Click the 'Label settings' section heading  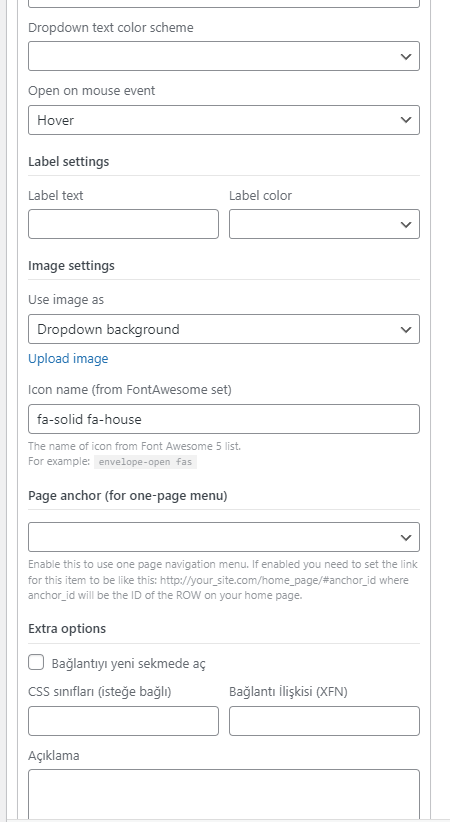tap(69, 161)
